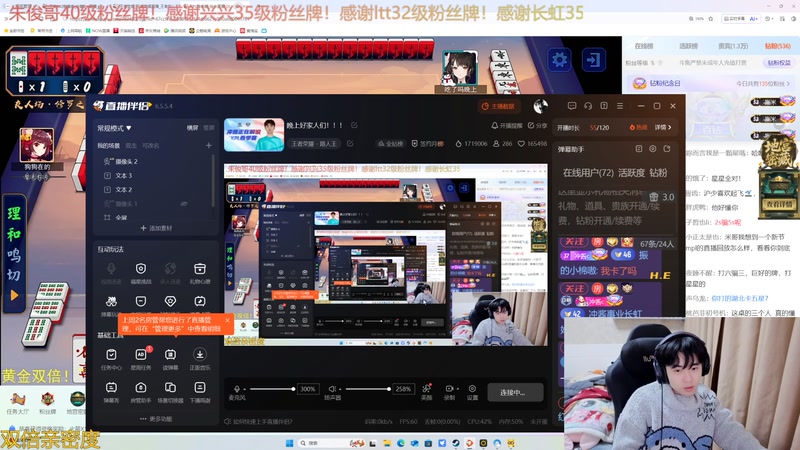This screenshot has height=450, width=800.
Task: Open the 如何快速上手直播伴侣 help link
Action: click(x=258, y=421)
